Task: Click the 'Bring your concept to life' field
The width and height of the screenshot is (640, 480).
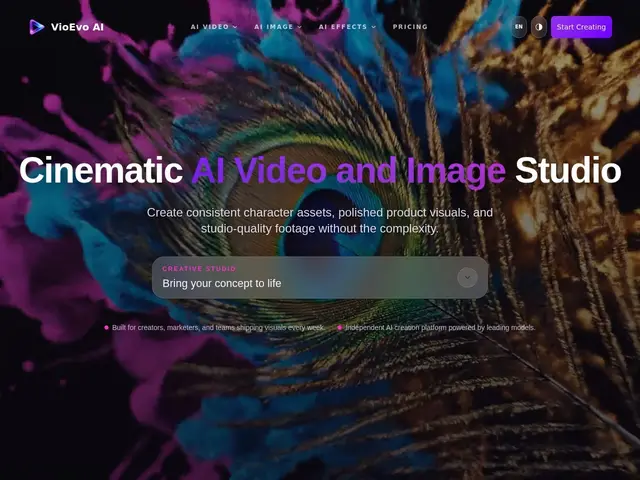Action: [x=320, y=278]
